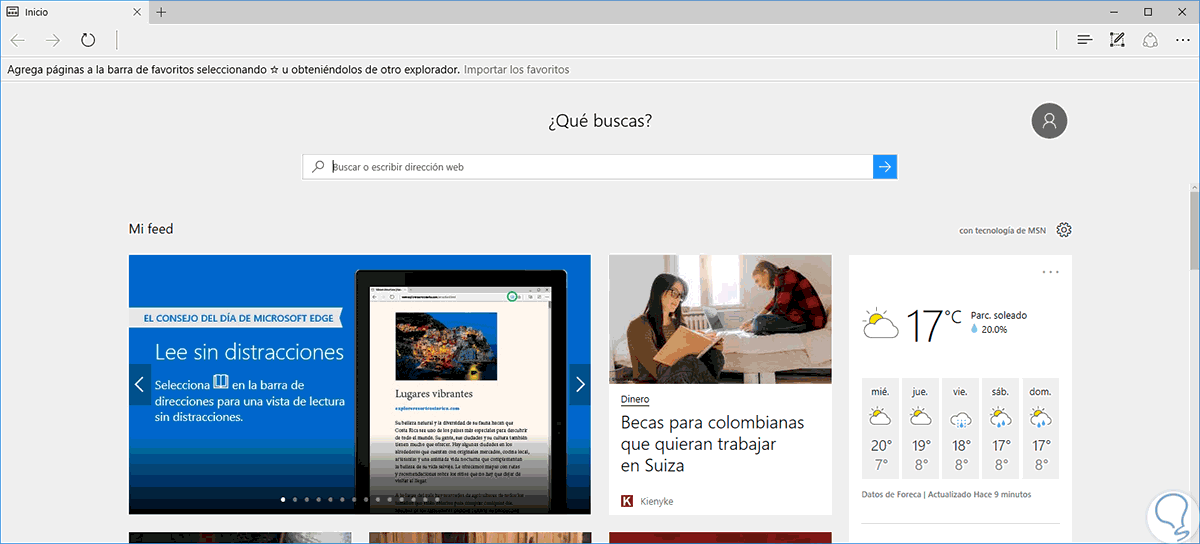Click the con tecnología de MSN label
Image resolution: width=1200 pixels, height=544 pixels.
click(1002, 230)
